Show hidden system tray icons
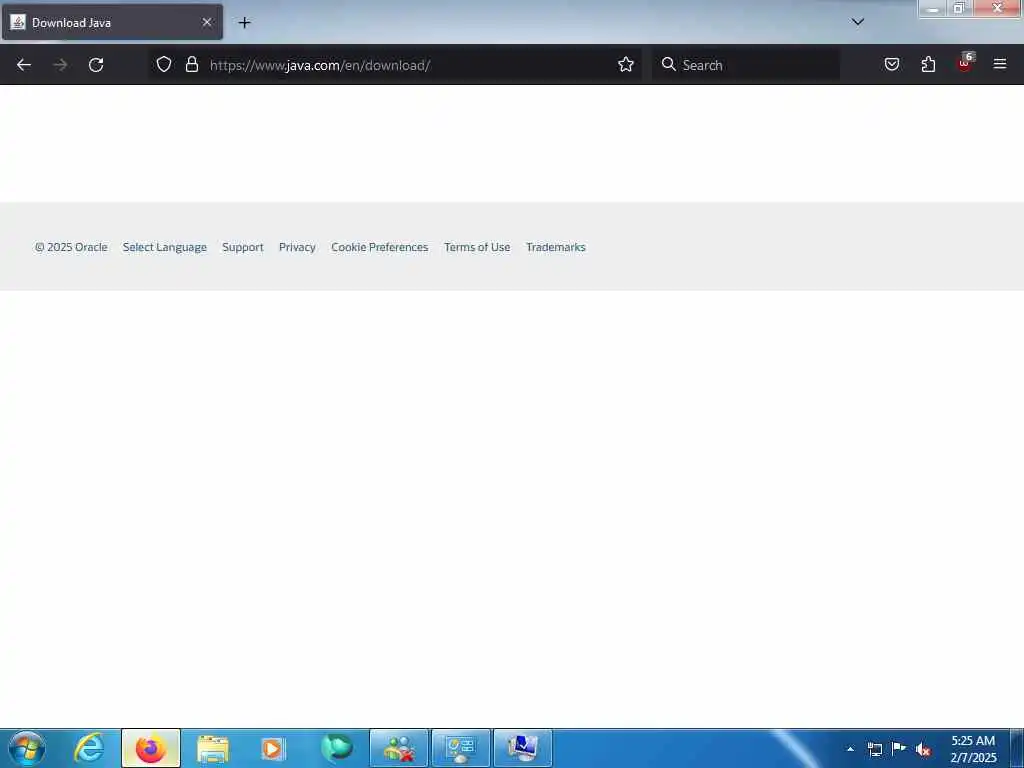The image size is (1024, 768). point(850,749)
